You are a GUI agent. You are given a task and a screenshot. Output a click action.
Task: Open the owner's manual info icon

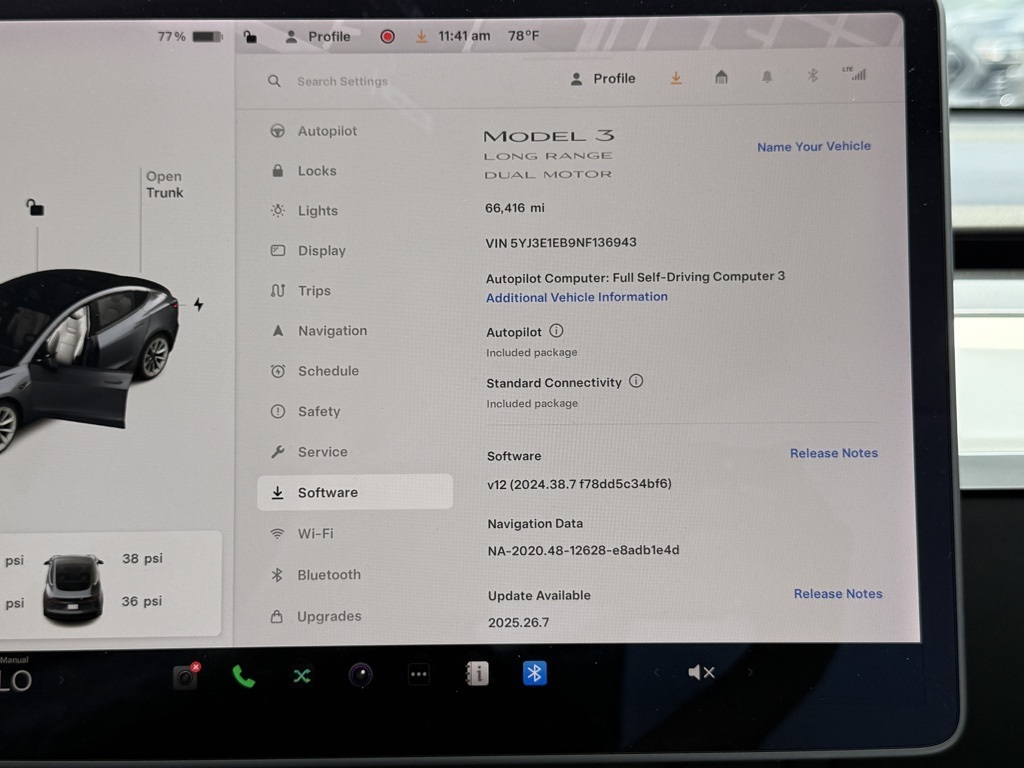(477, 673)
